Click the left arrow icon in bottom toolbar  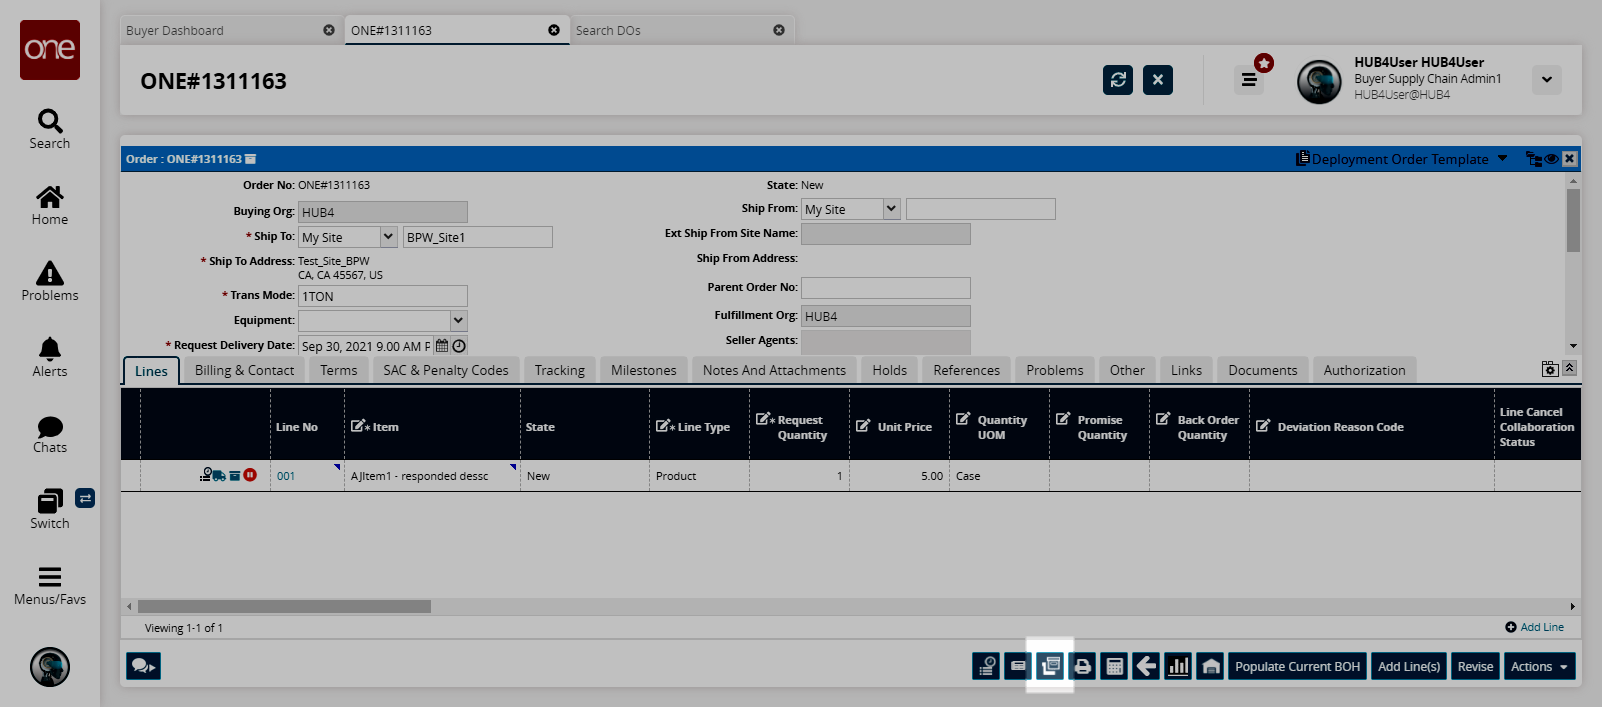pyautogui.click(x=1146, y=666)
